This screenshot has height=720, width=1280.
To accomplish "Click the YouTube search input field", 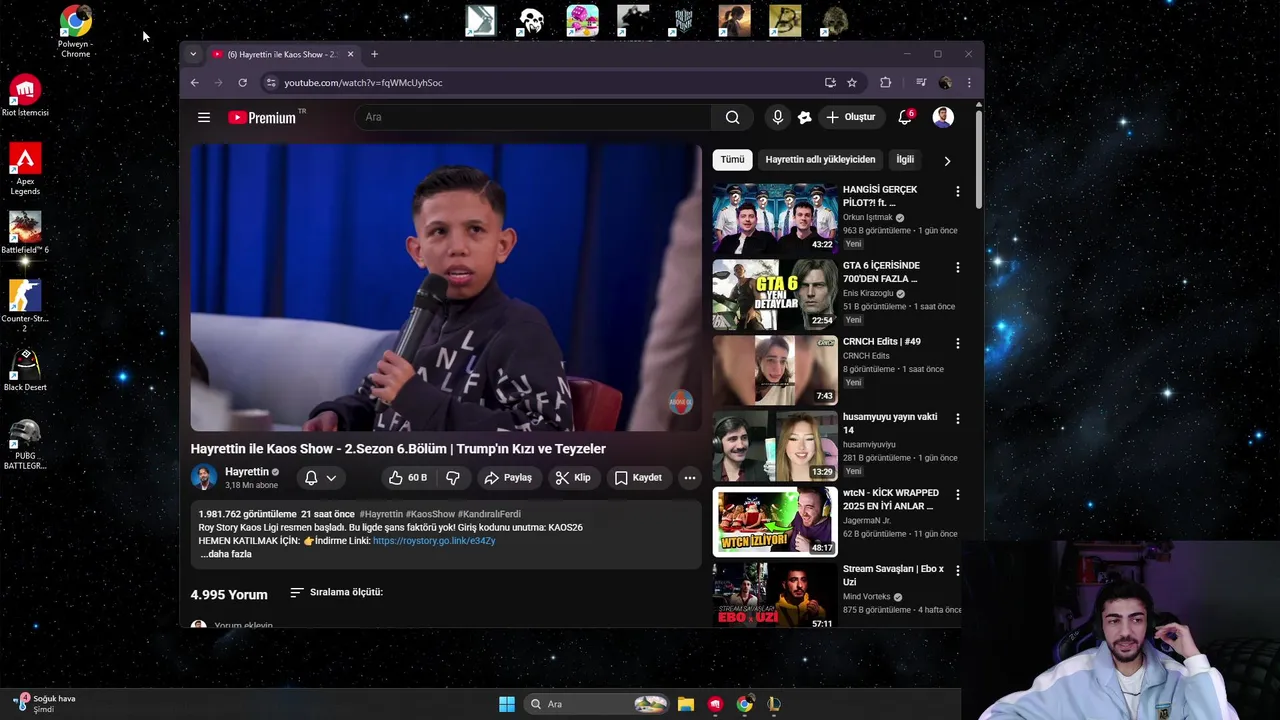I will coord(533,117).
